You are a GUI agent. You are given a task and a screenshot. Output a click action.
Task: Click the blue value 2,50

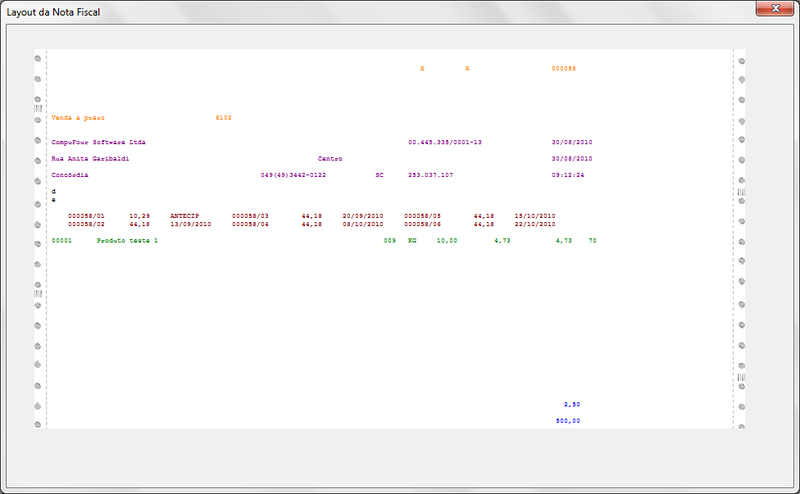pos(572,404)
